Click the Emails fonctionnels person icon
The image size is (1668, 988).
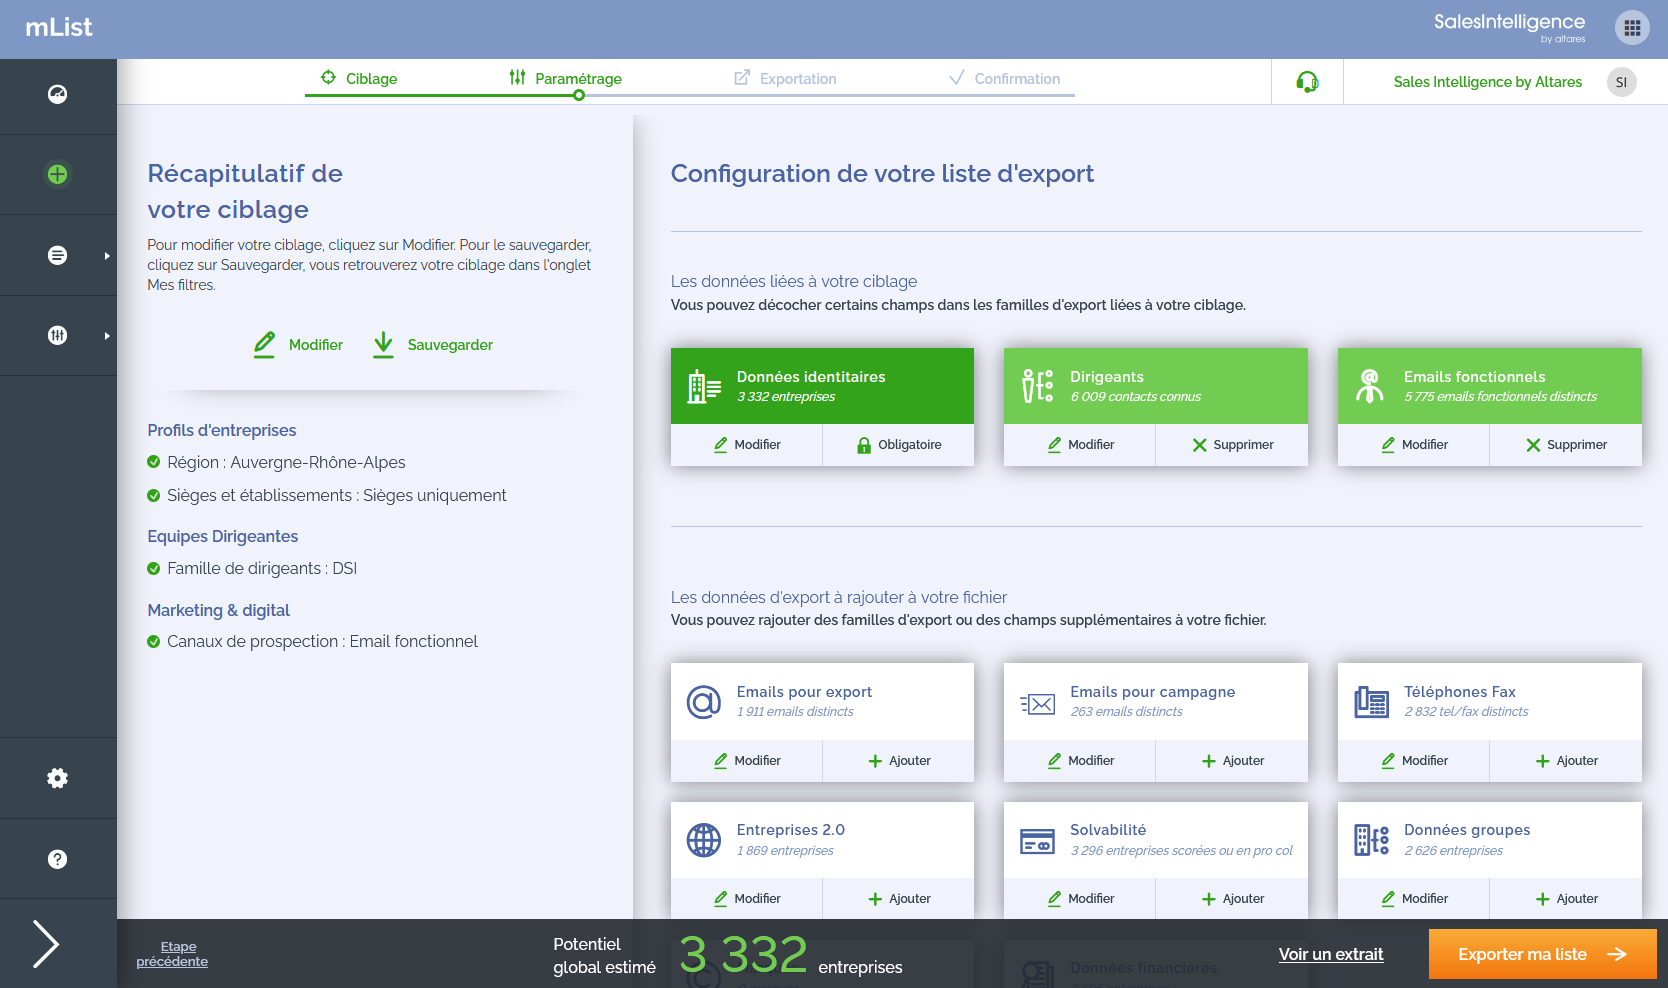tap(1370, 386)
